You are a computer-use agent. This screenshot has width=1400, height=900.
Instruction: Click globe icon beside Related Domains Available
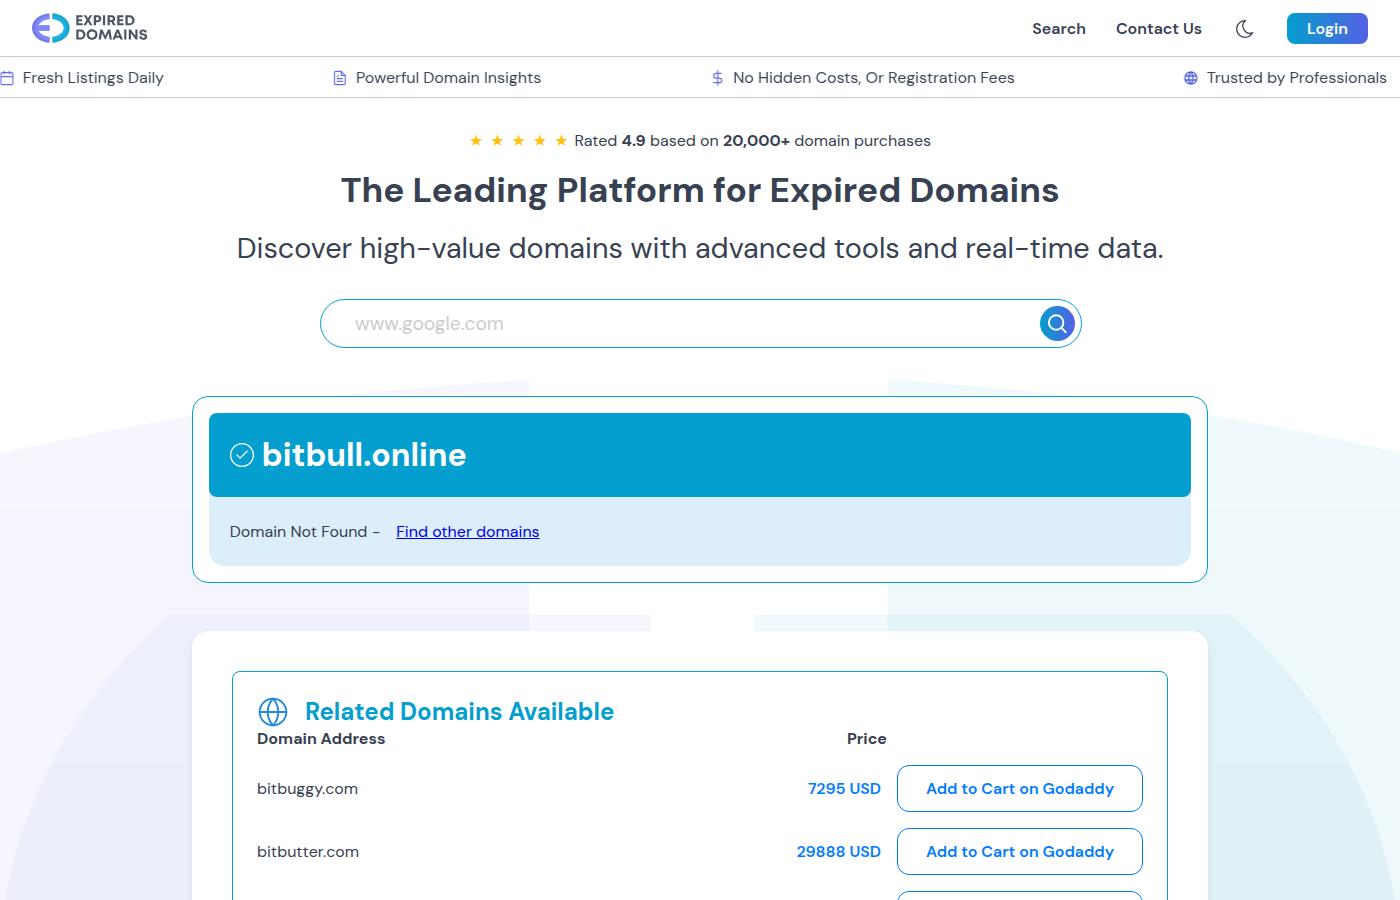(x=273, y=712)
